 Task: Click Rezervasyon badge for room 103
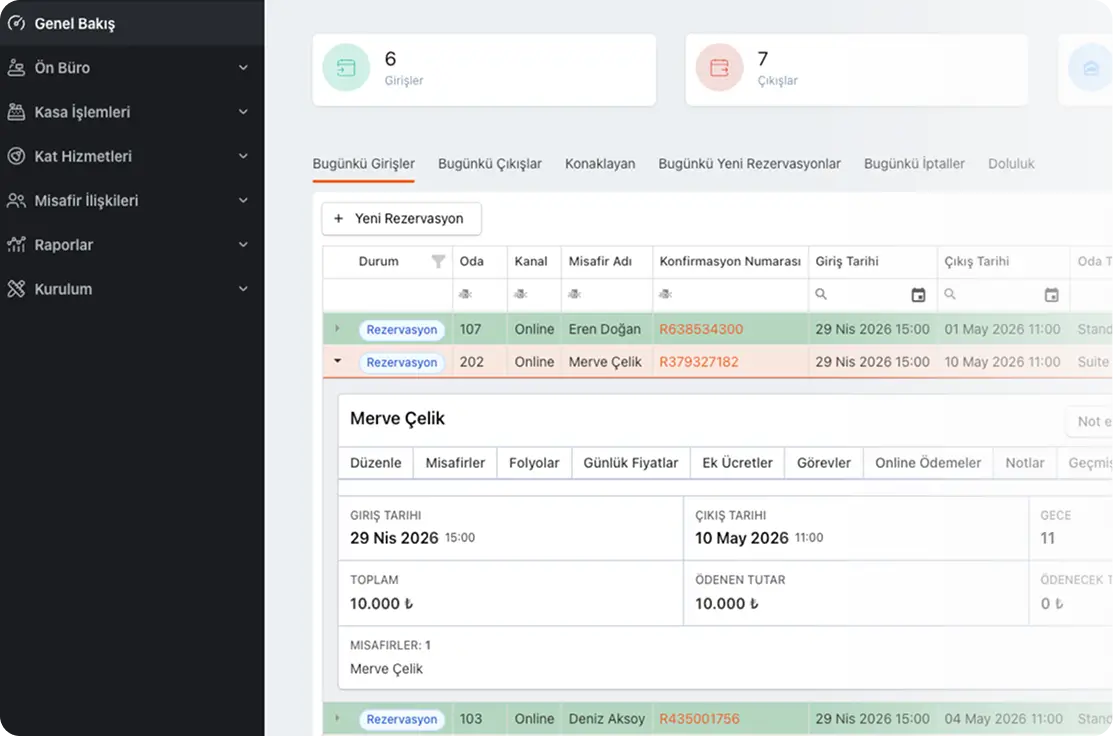(402, 719)
